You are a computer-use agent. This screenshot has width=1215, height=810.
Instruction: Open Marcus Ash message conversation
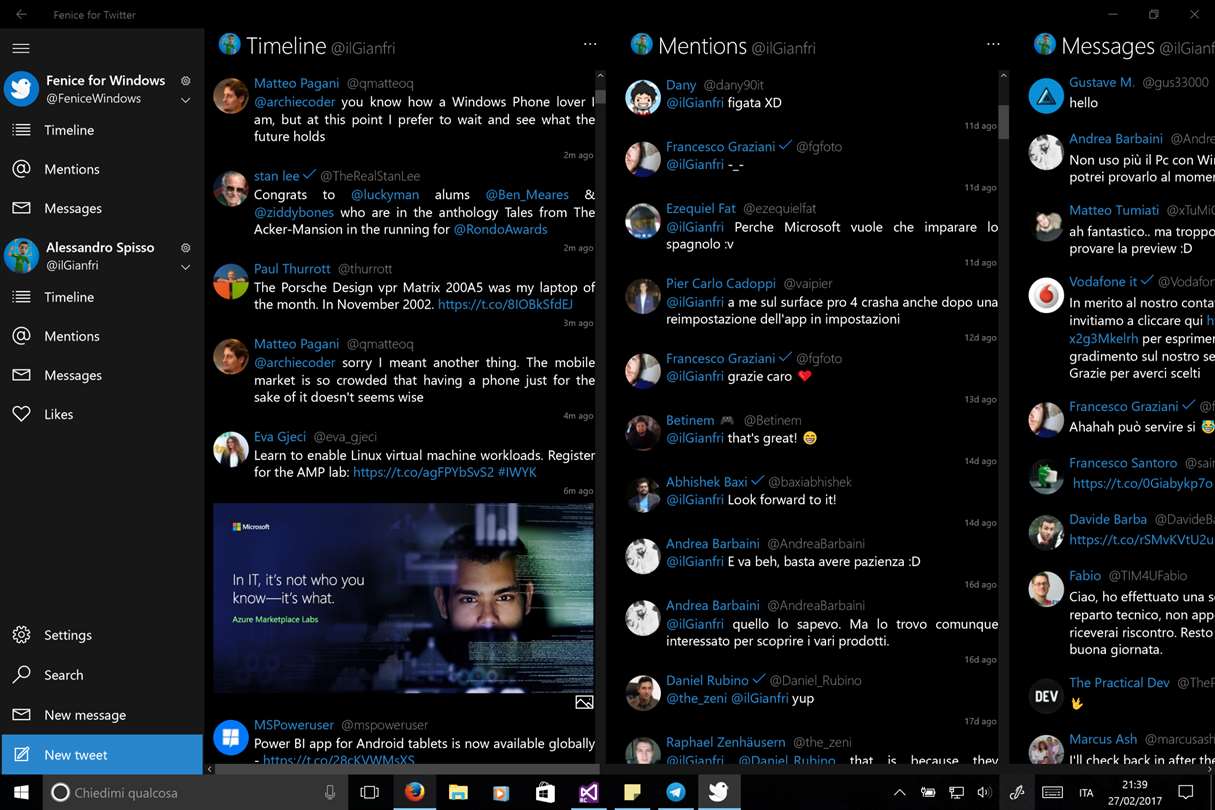click(1122, 749)
